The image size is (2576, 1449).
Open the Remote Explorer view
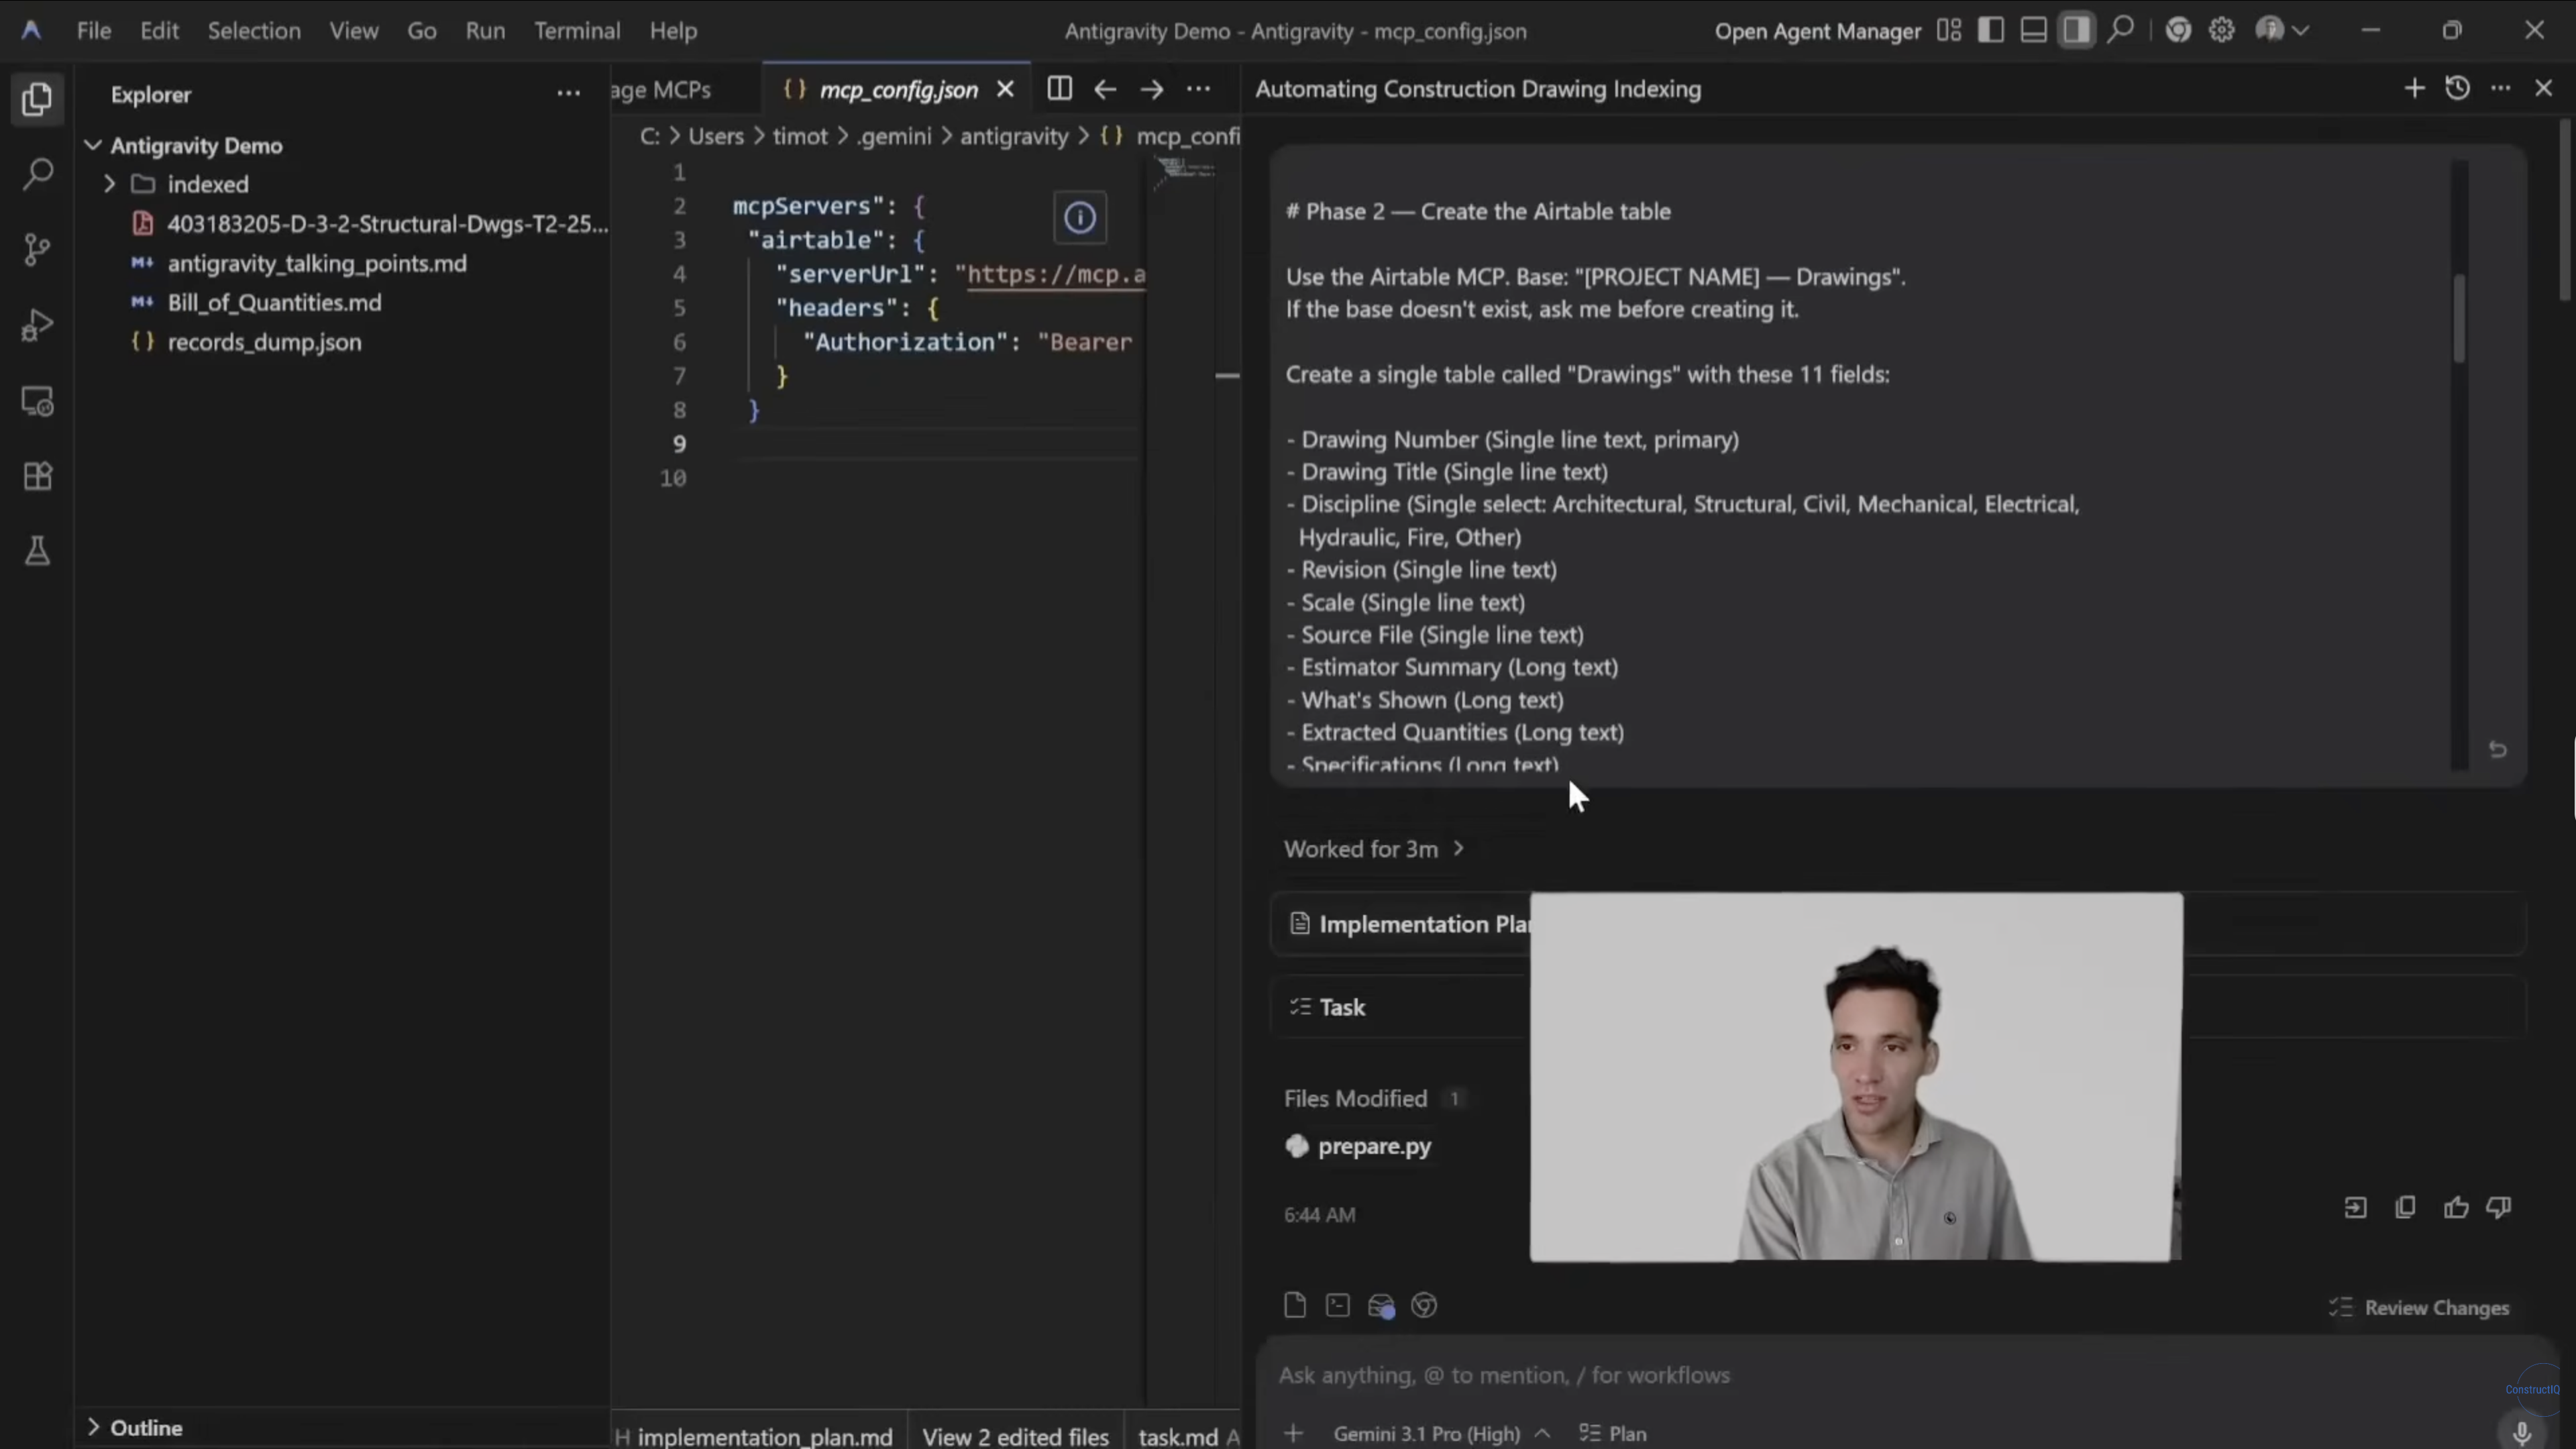point(37,401)
